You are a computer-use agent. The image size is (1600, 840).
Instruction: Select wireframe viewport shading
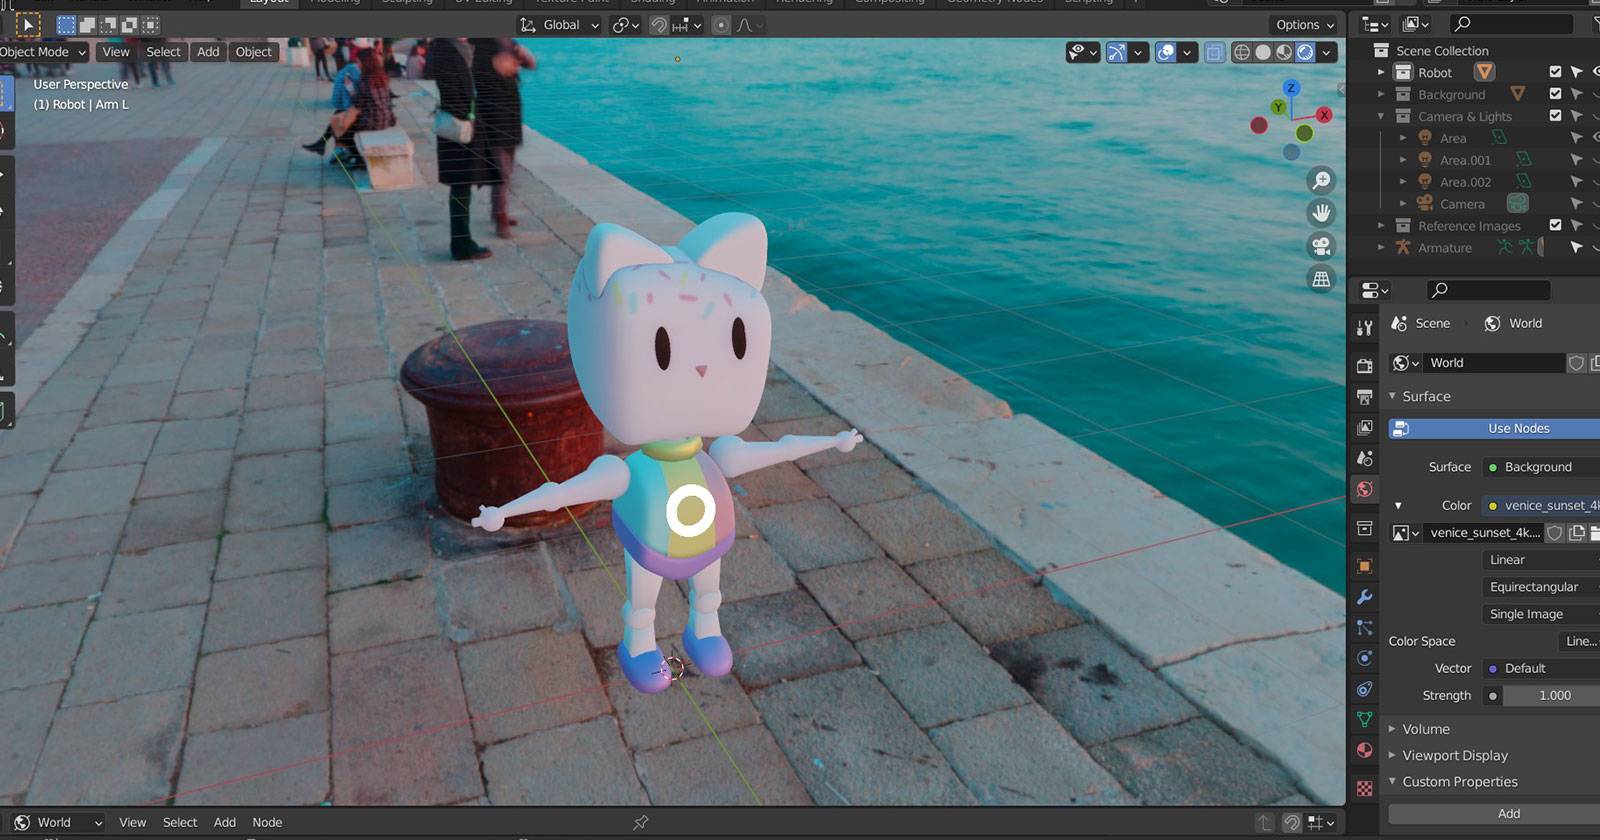1242,52
